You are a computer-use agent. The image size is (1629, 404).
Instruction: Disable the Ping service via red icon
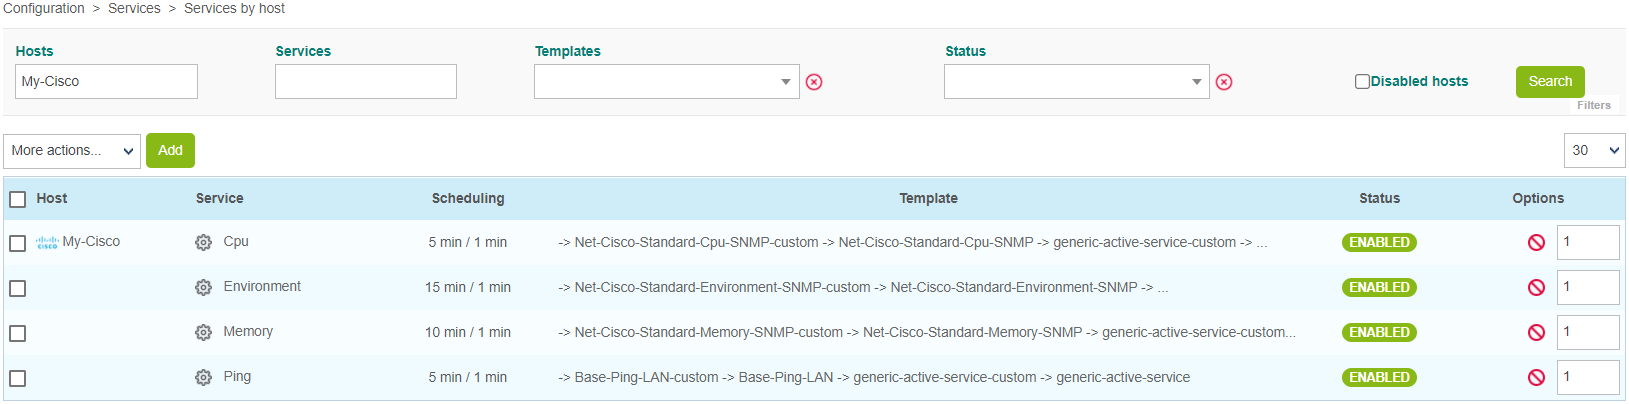click(1536, 378)
